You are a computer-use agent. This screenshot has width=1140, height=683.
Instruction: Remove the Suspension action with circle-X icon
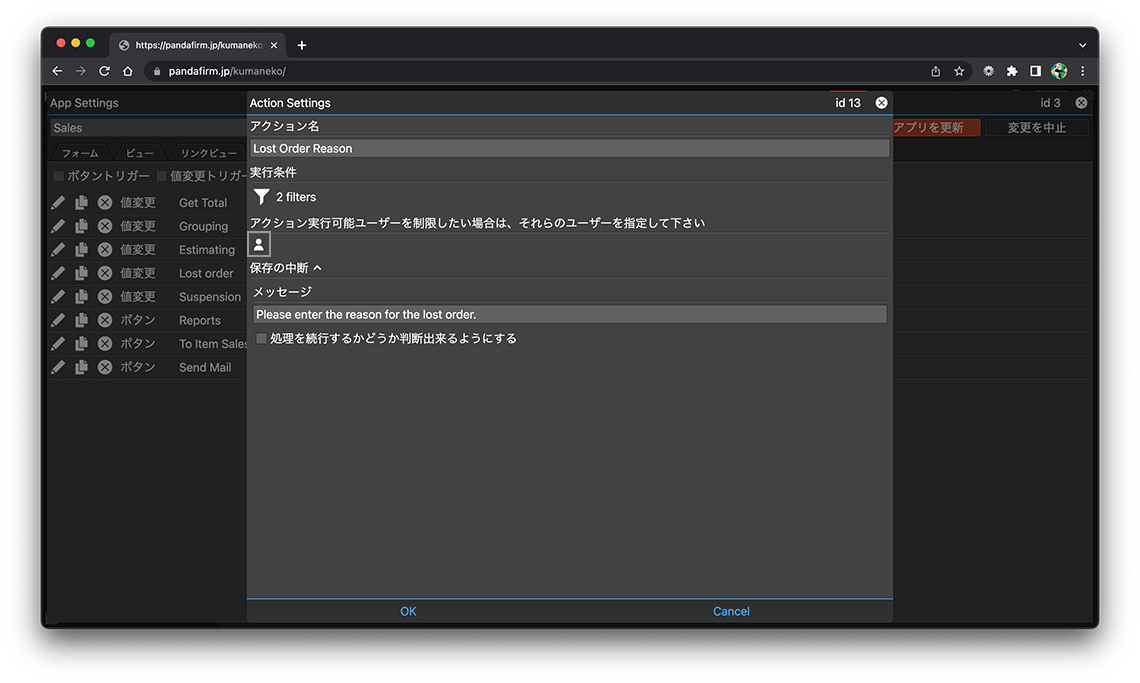click(x=104, y=297)
